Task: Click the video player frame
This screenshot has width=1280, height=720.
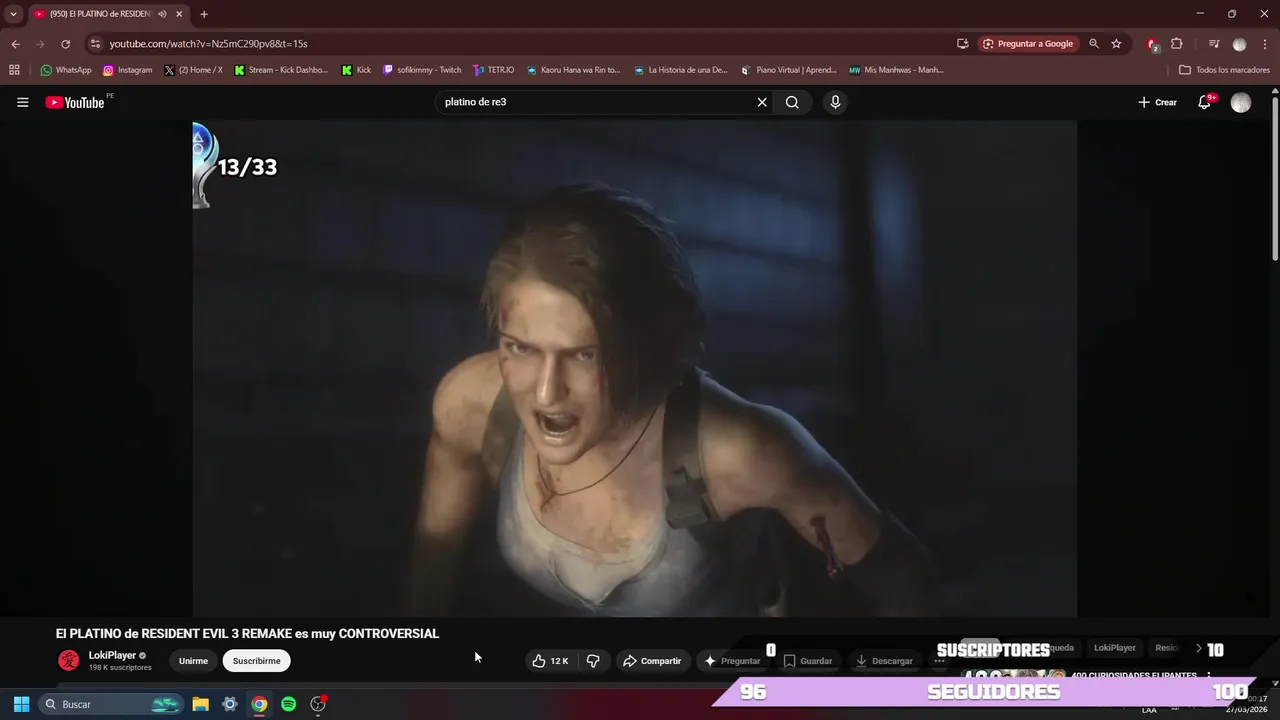Action: click(634, 369)
